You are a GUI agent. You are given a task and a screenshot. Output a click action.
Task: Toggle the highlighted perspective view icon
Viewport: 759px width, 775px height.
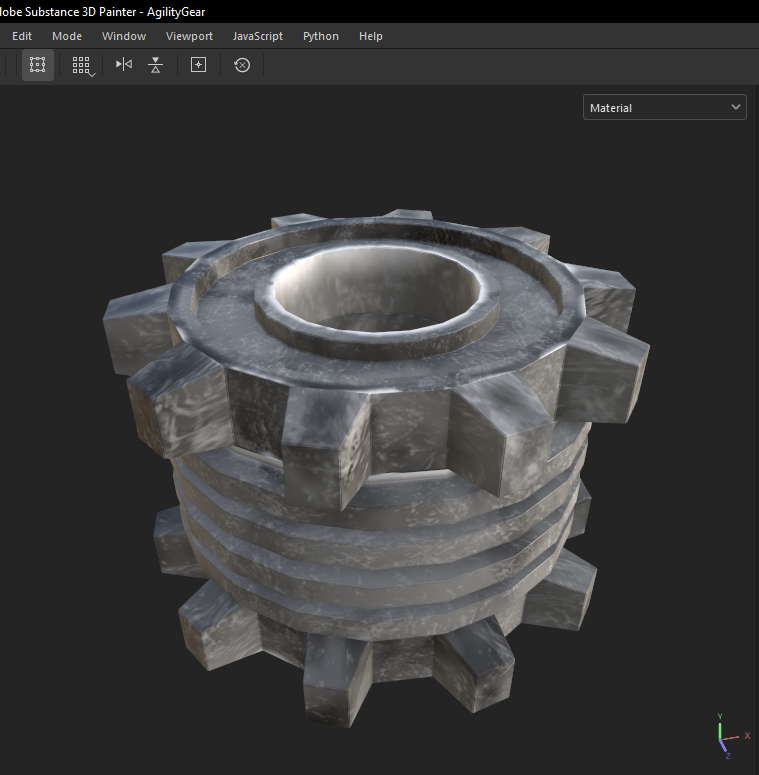click(38, 65)
